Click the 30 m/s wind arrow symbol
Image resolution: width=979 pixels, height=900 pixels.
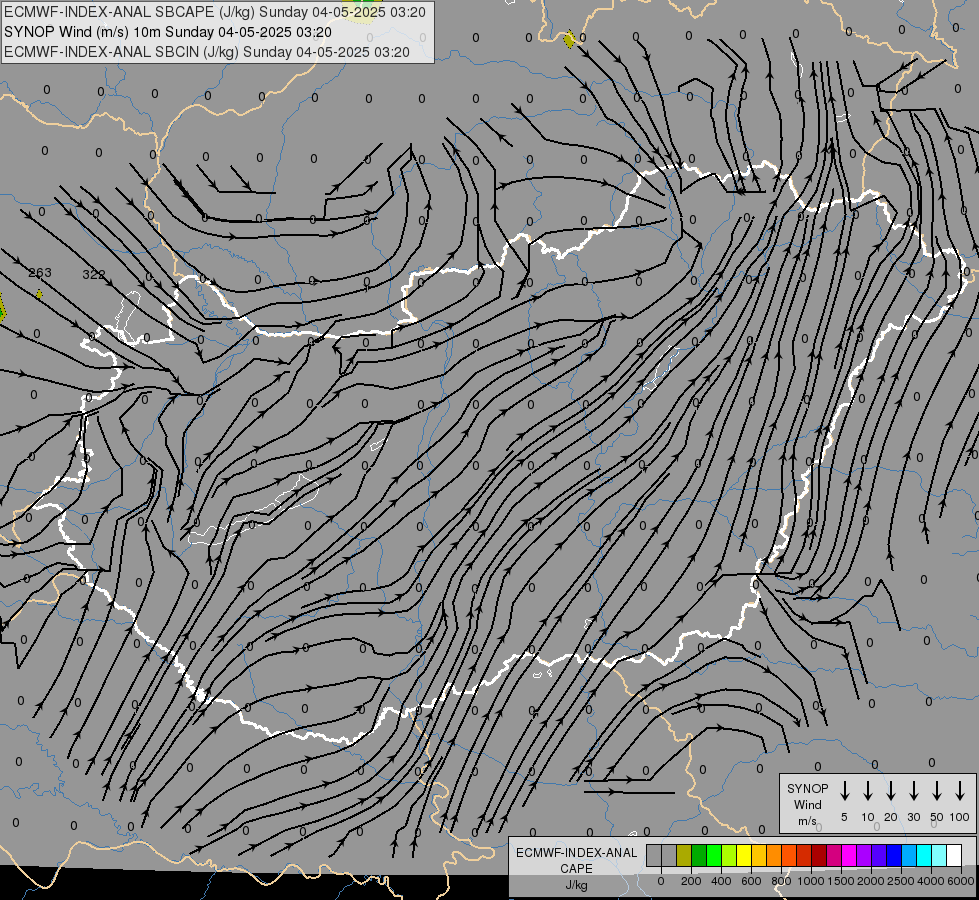tap(913, 791)
